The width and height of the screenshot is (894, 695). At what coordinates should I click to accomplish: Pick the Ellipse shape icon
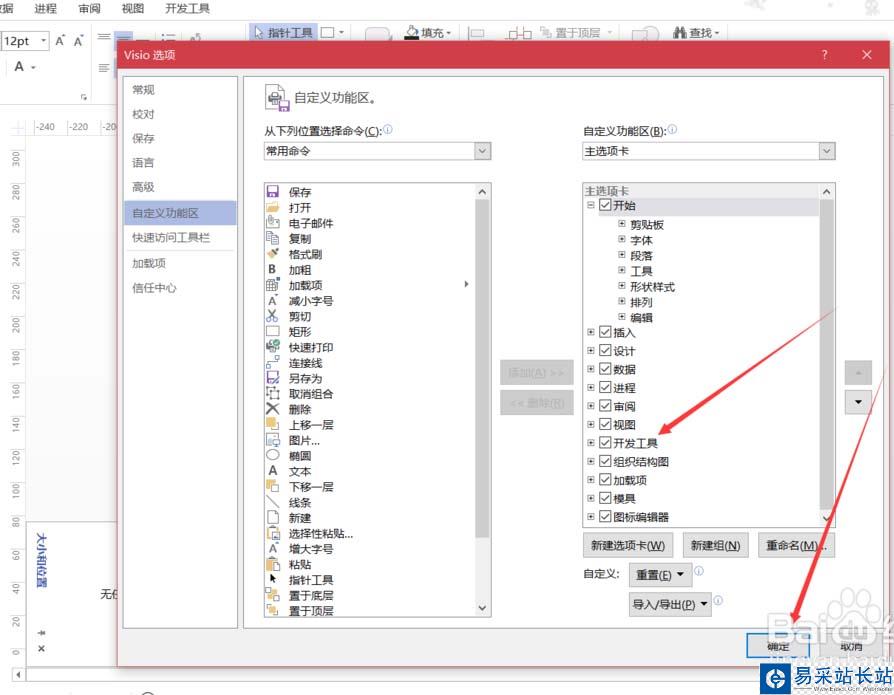273,455
